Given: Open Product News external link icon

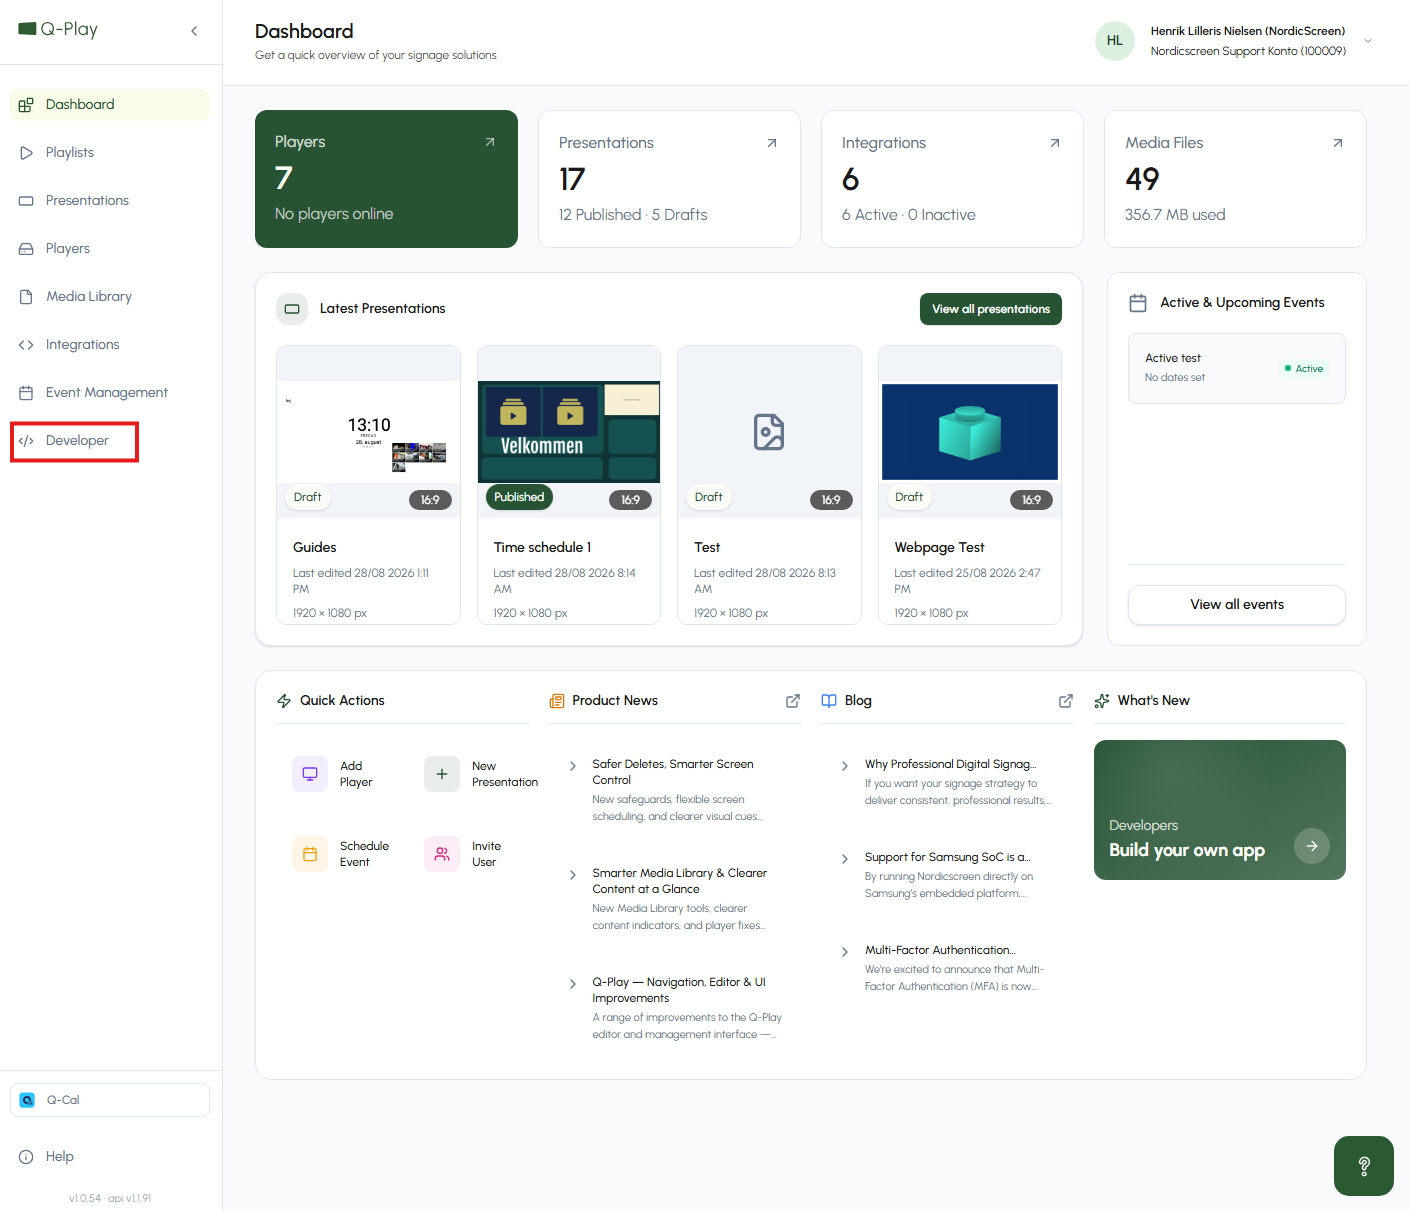Looking at the screenshot, I should click(x=793, y=701).
